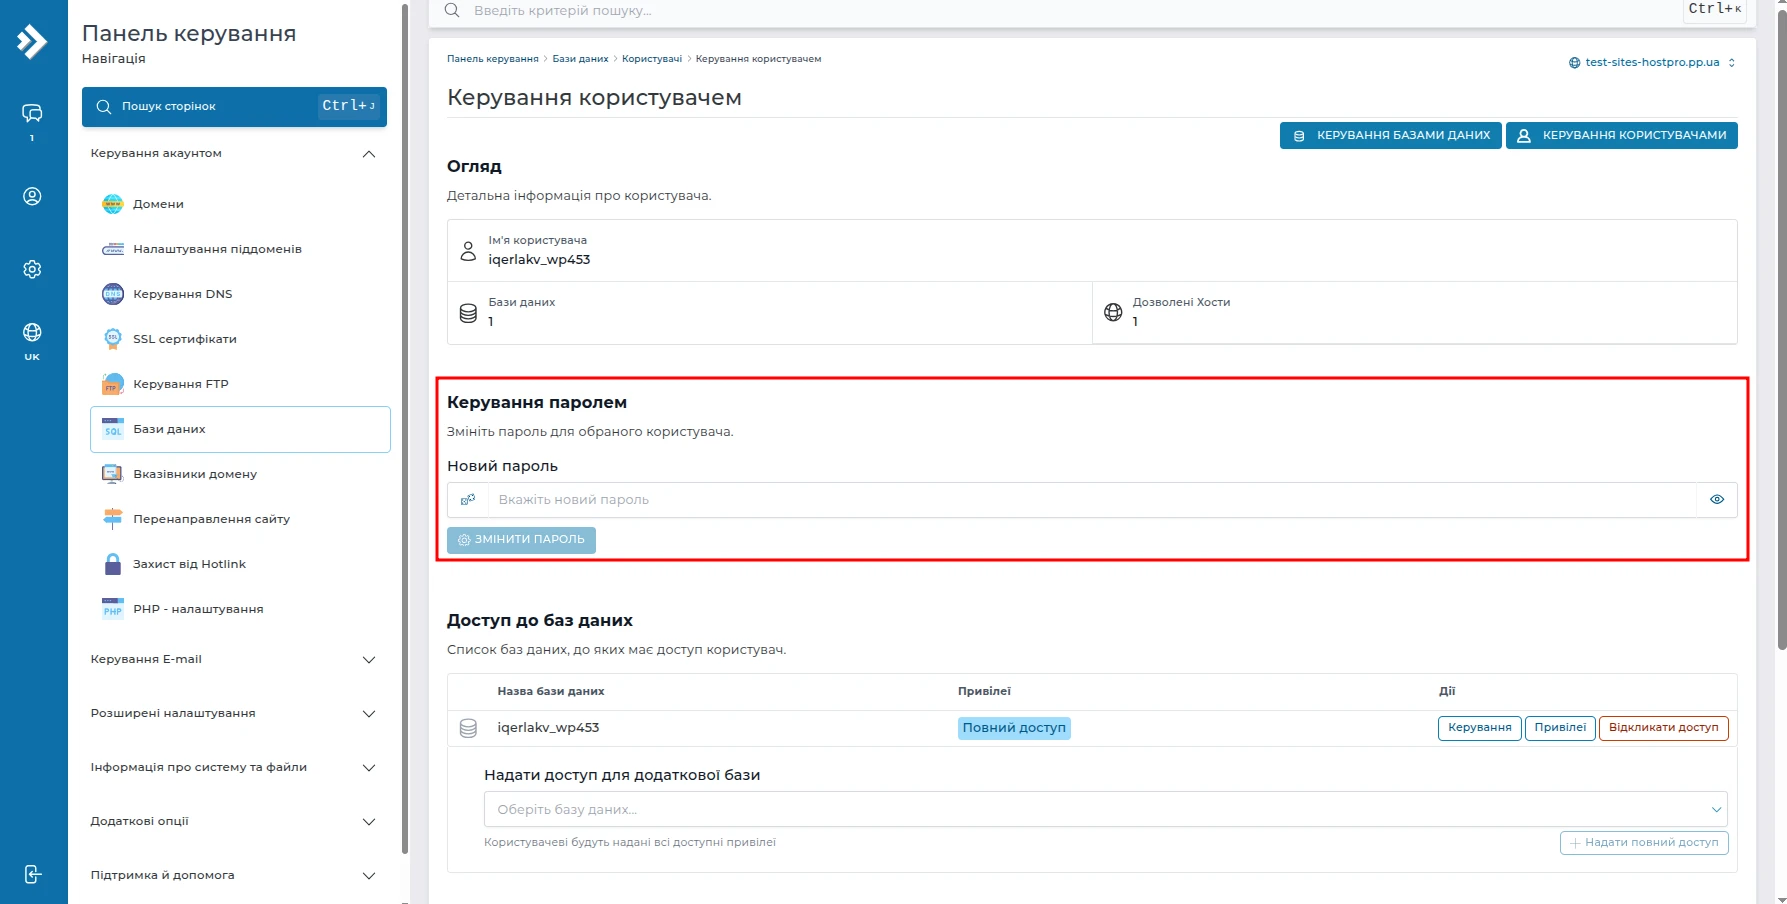Click the SSL сертифікати badge icon
The image size is (1787, 904).
coord(113,339)
